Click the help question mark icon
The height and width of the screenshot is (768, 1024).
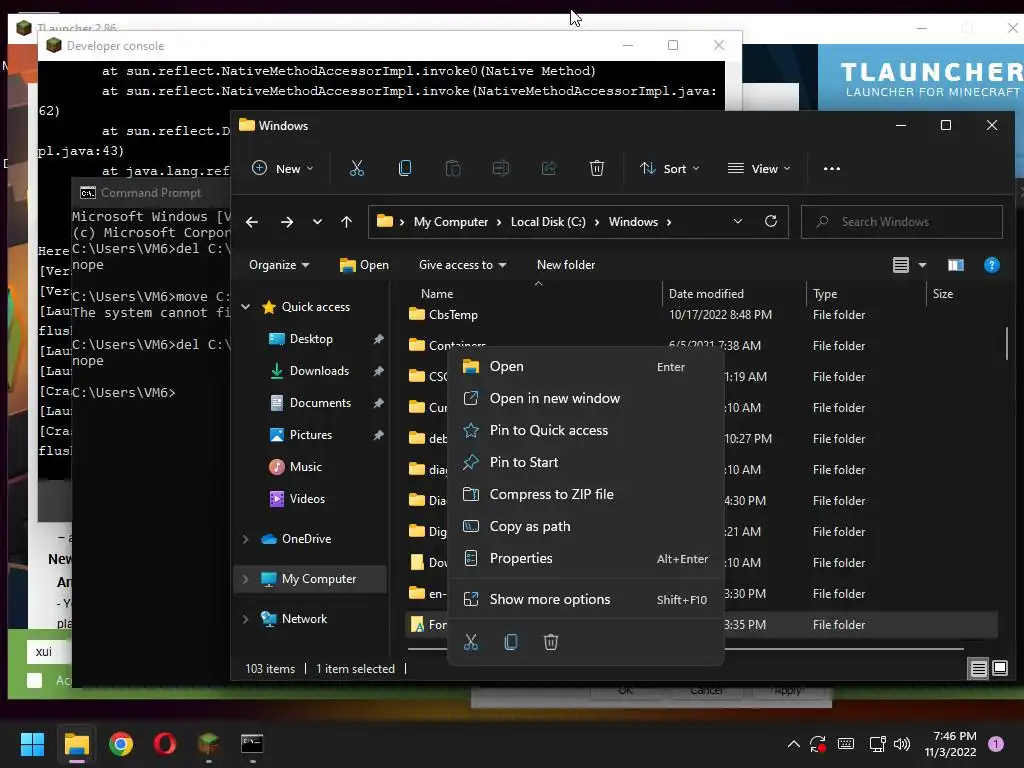[991, 265]
